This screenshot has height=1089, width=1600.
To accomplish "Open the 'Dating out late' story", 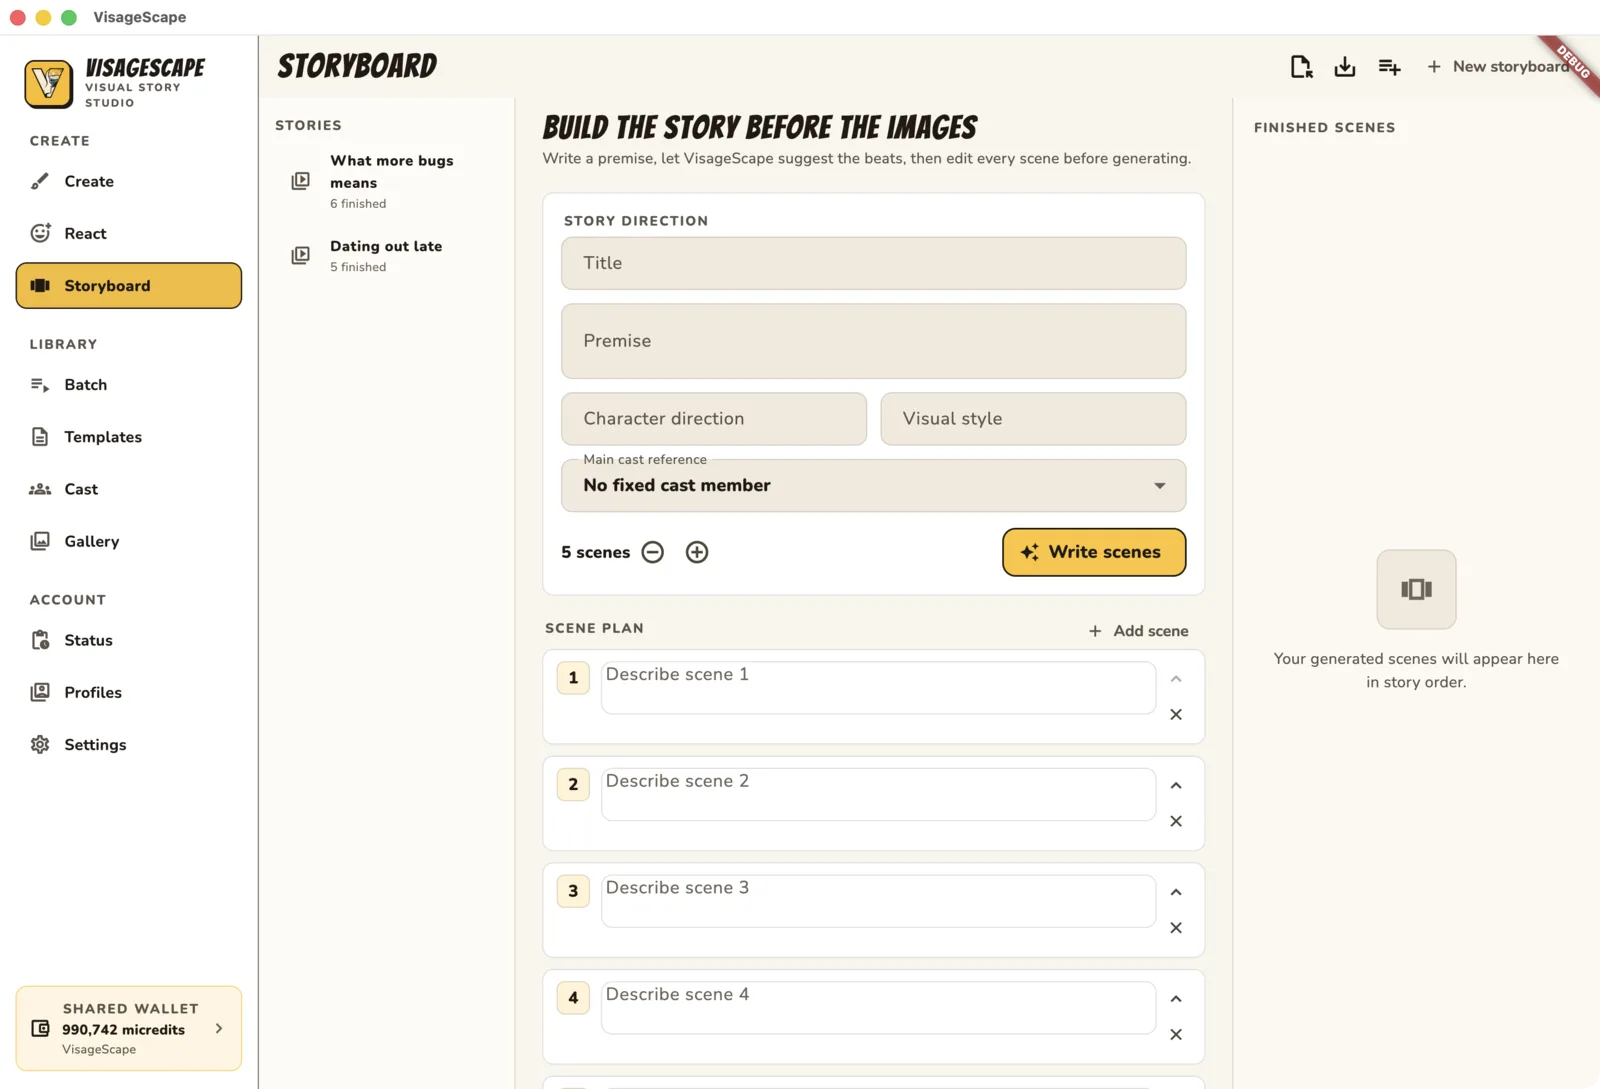I will click(x=387, y=255).
